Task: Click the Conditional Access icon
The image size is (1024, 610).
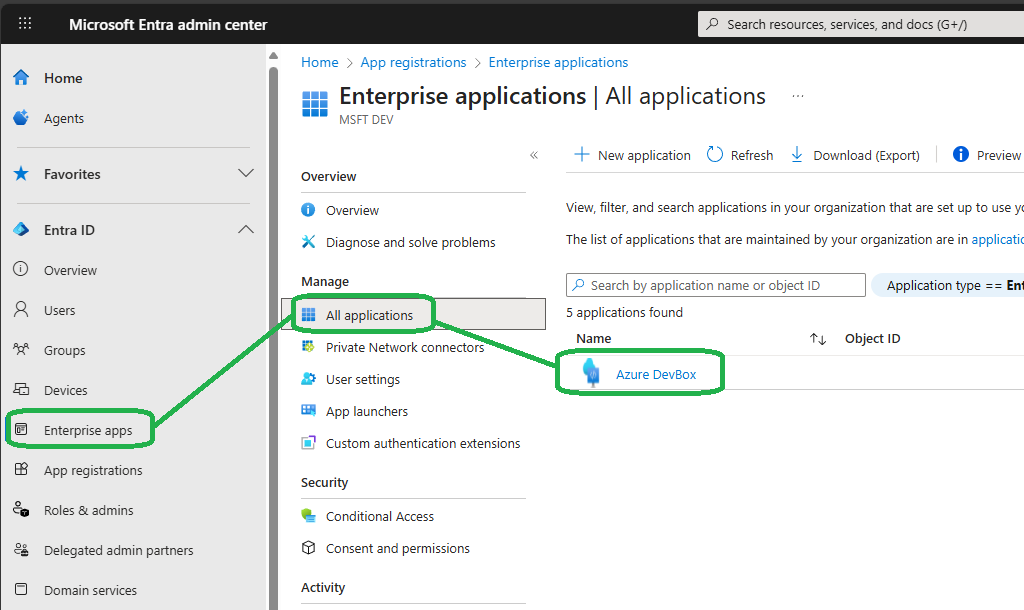Action: tap(308, 516)
